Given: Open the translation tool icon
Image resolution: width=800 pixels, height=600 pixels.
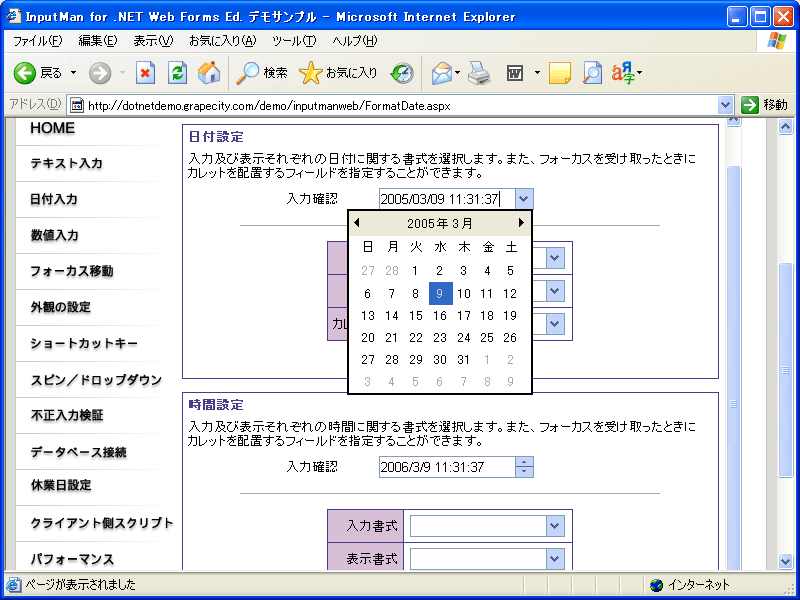Looking at the screenshot, I should tap(624, 73).
